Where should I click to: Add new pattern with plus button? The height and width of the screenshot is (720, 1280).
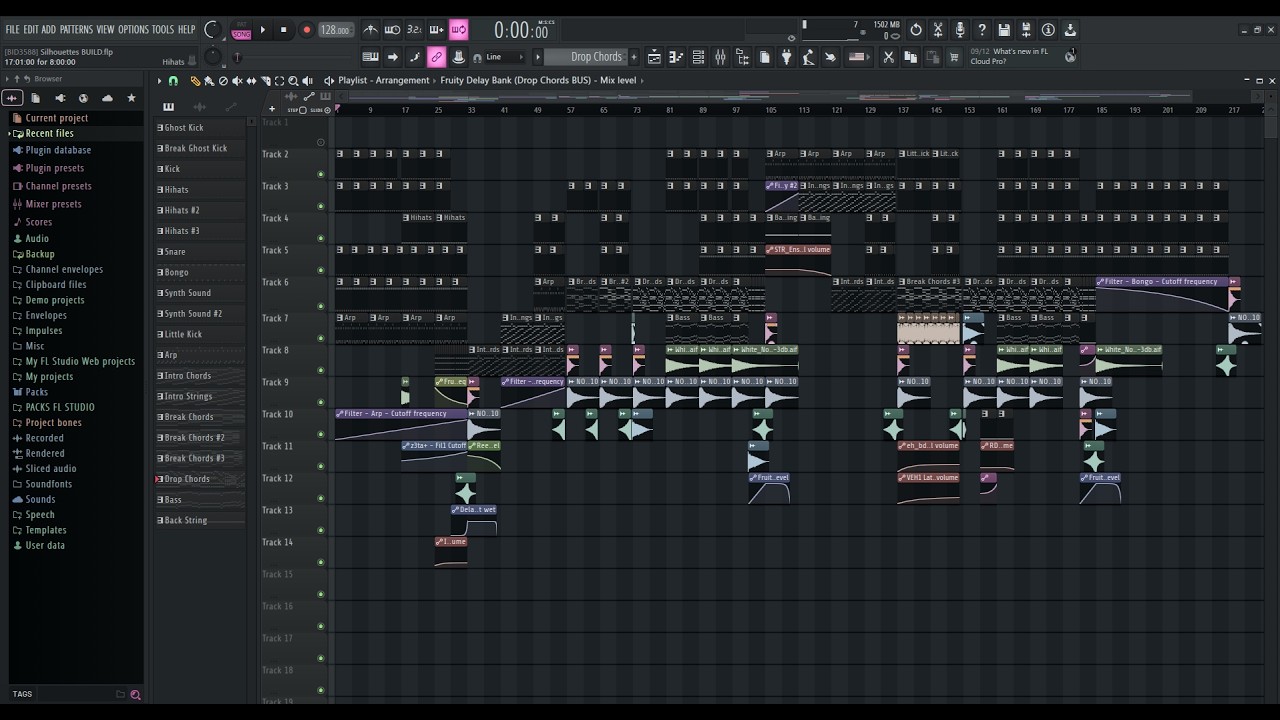point(633,57)
